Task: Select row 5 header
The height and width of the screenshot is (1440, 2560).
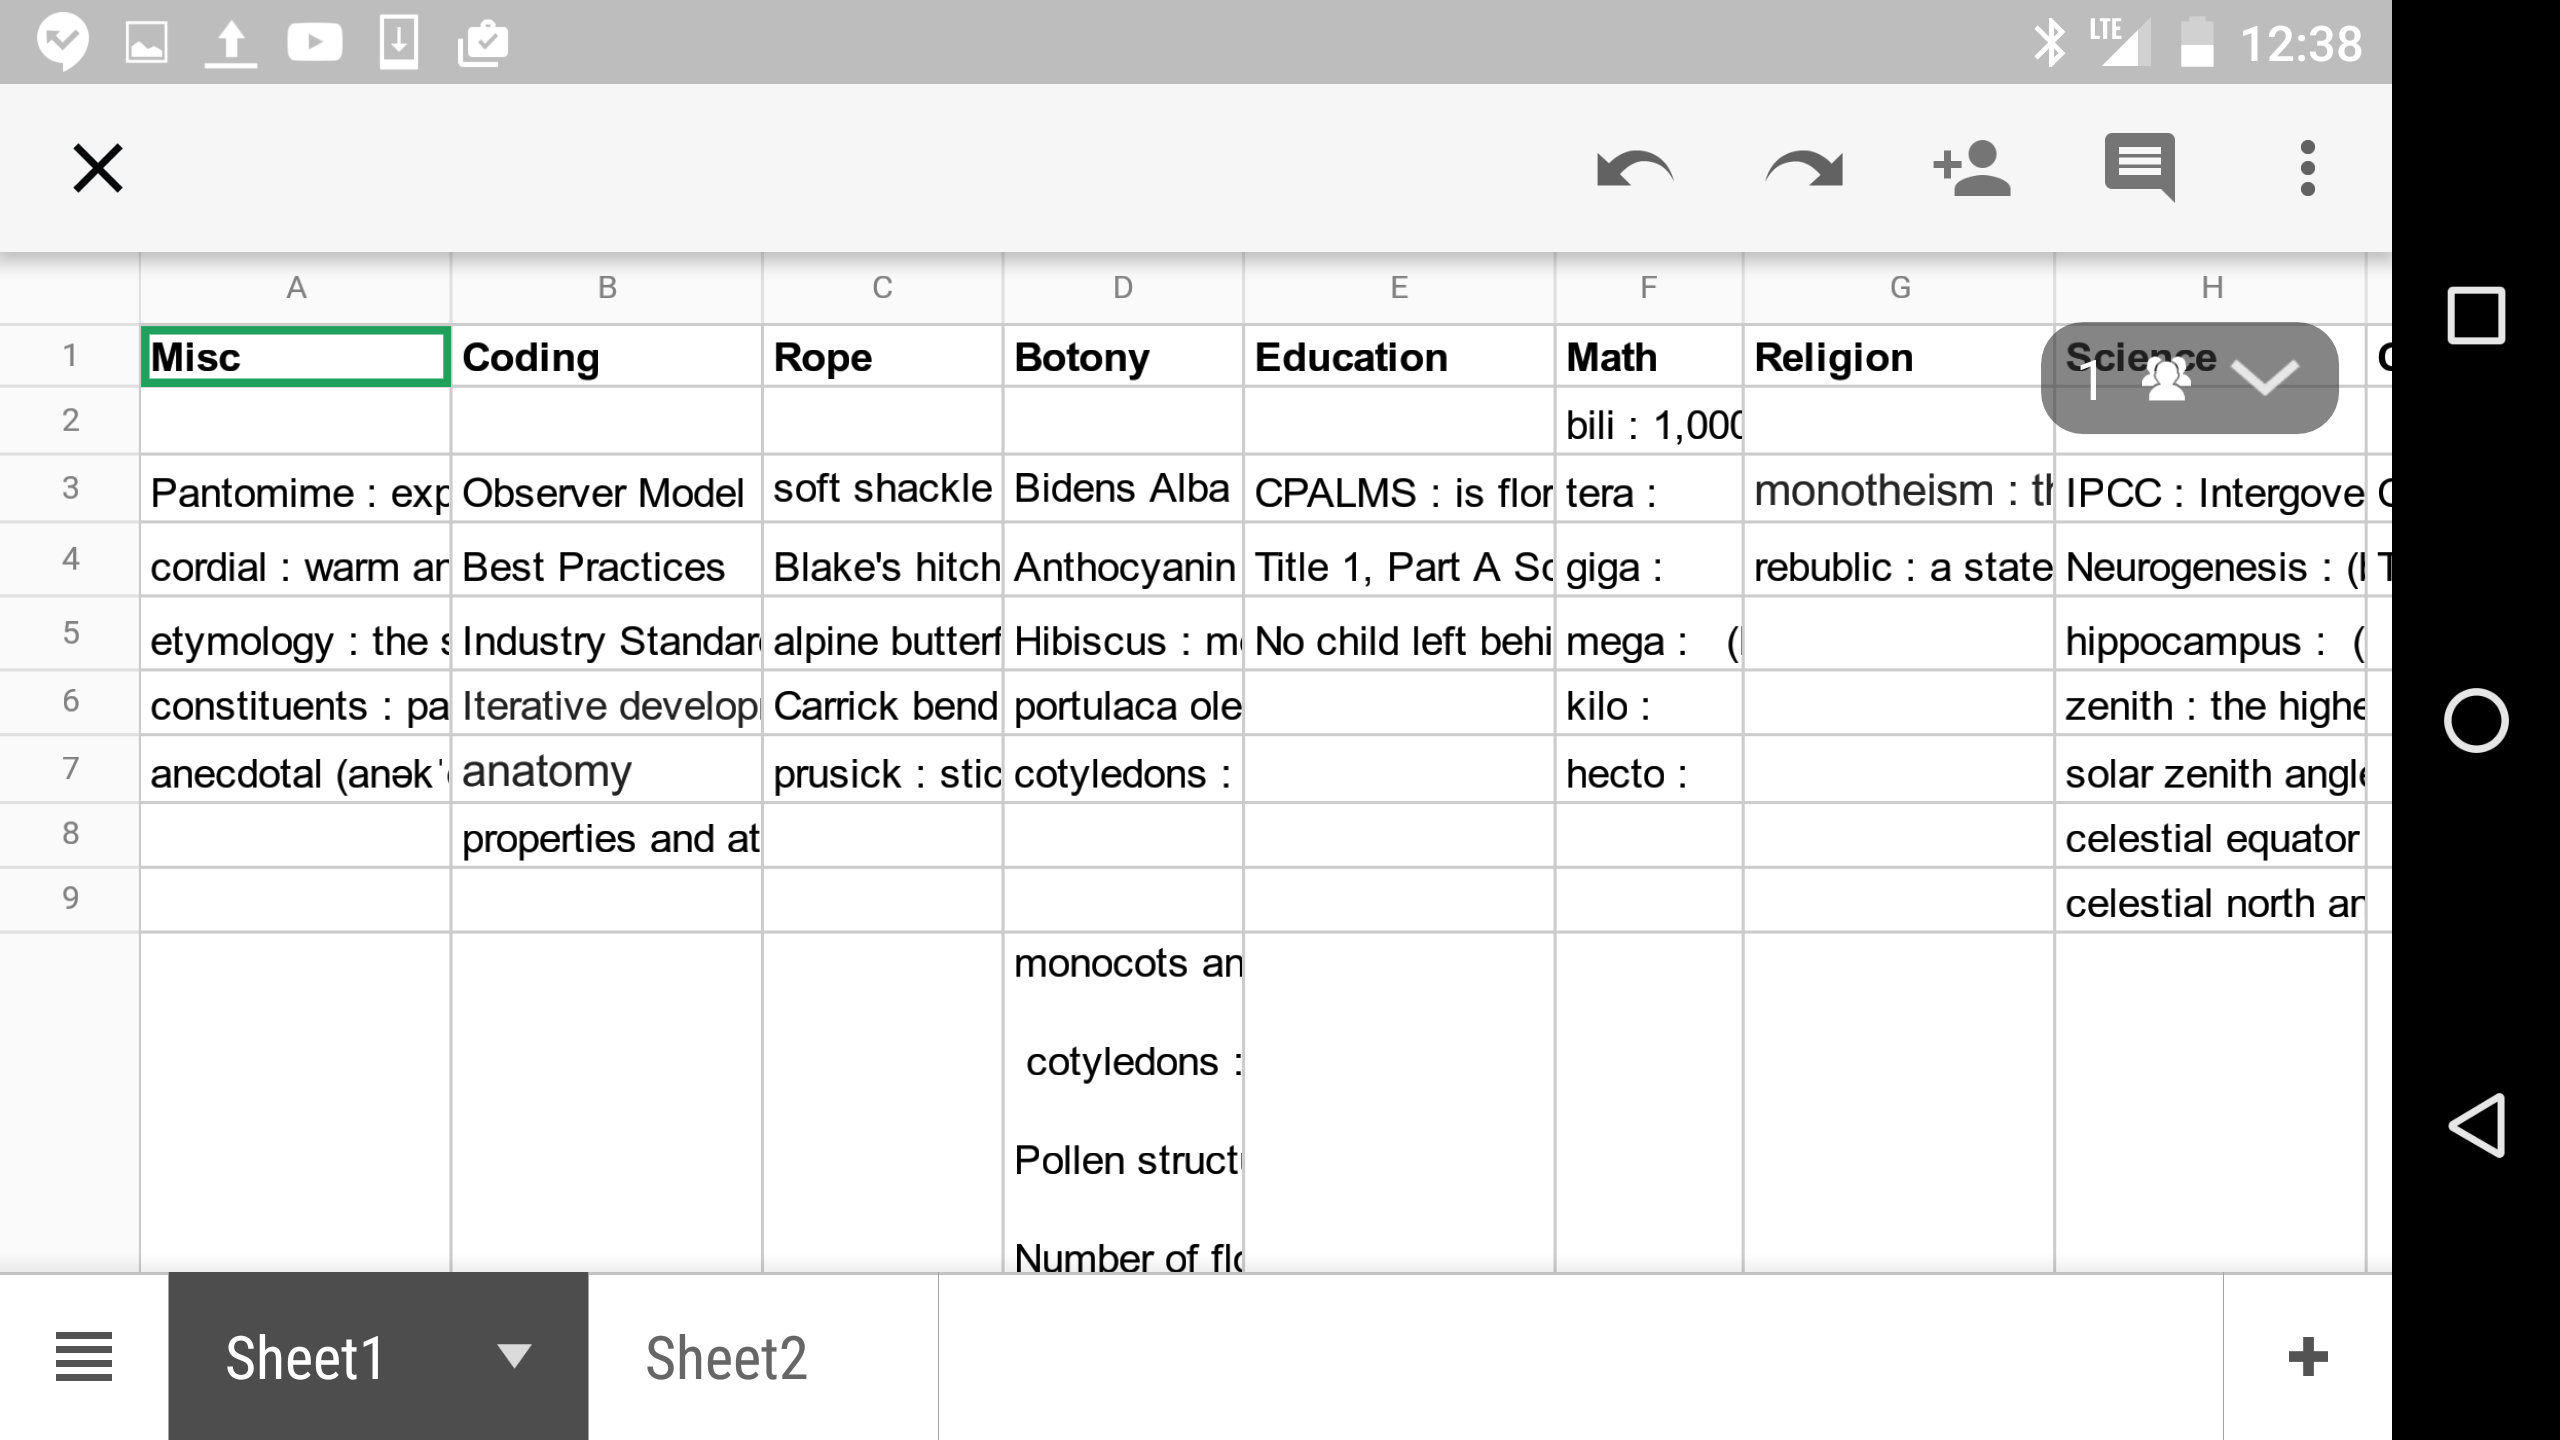Action: click(x=70, y=633)
